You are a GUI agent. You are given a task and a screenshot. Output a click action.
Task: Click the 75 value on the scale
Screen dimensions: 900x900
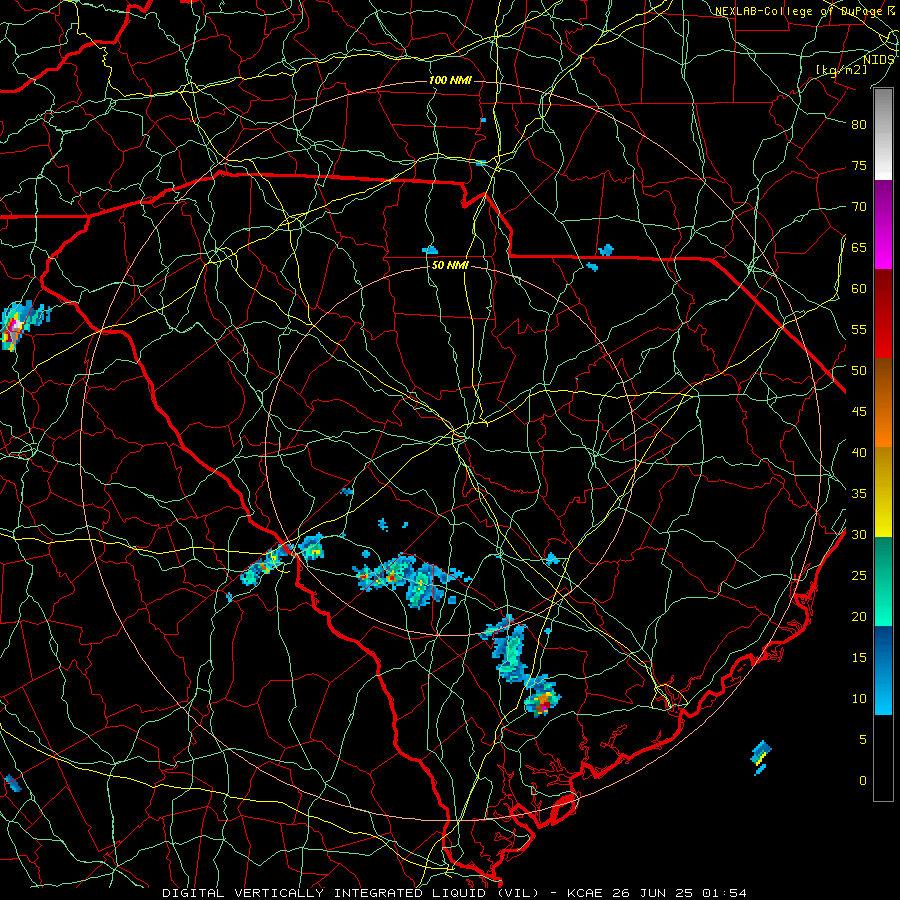click(x=859, y=166)
